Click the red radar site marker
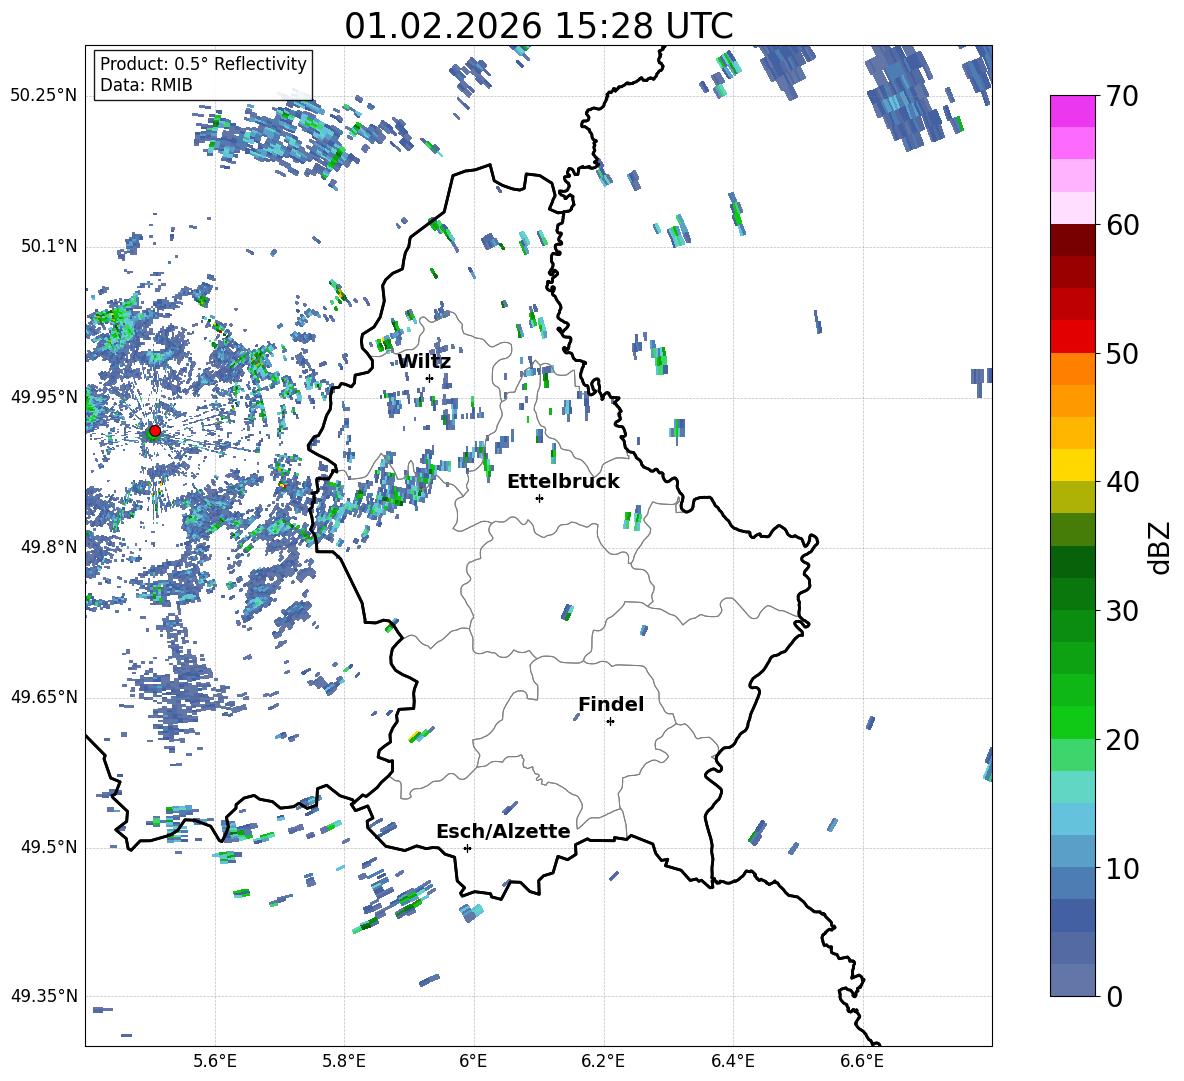Viewport: 1184px width, 1081px height. tap(155, 431)
